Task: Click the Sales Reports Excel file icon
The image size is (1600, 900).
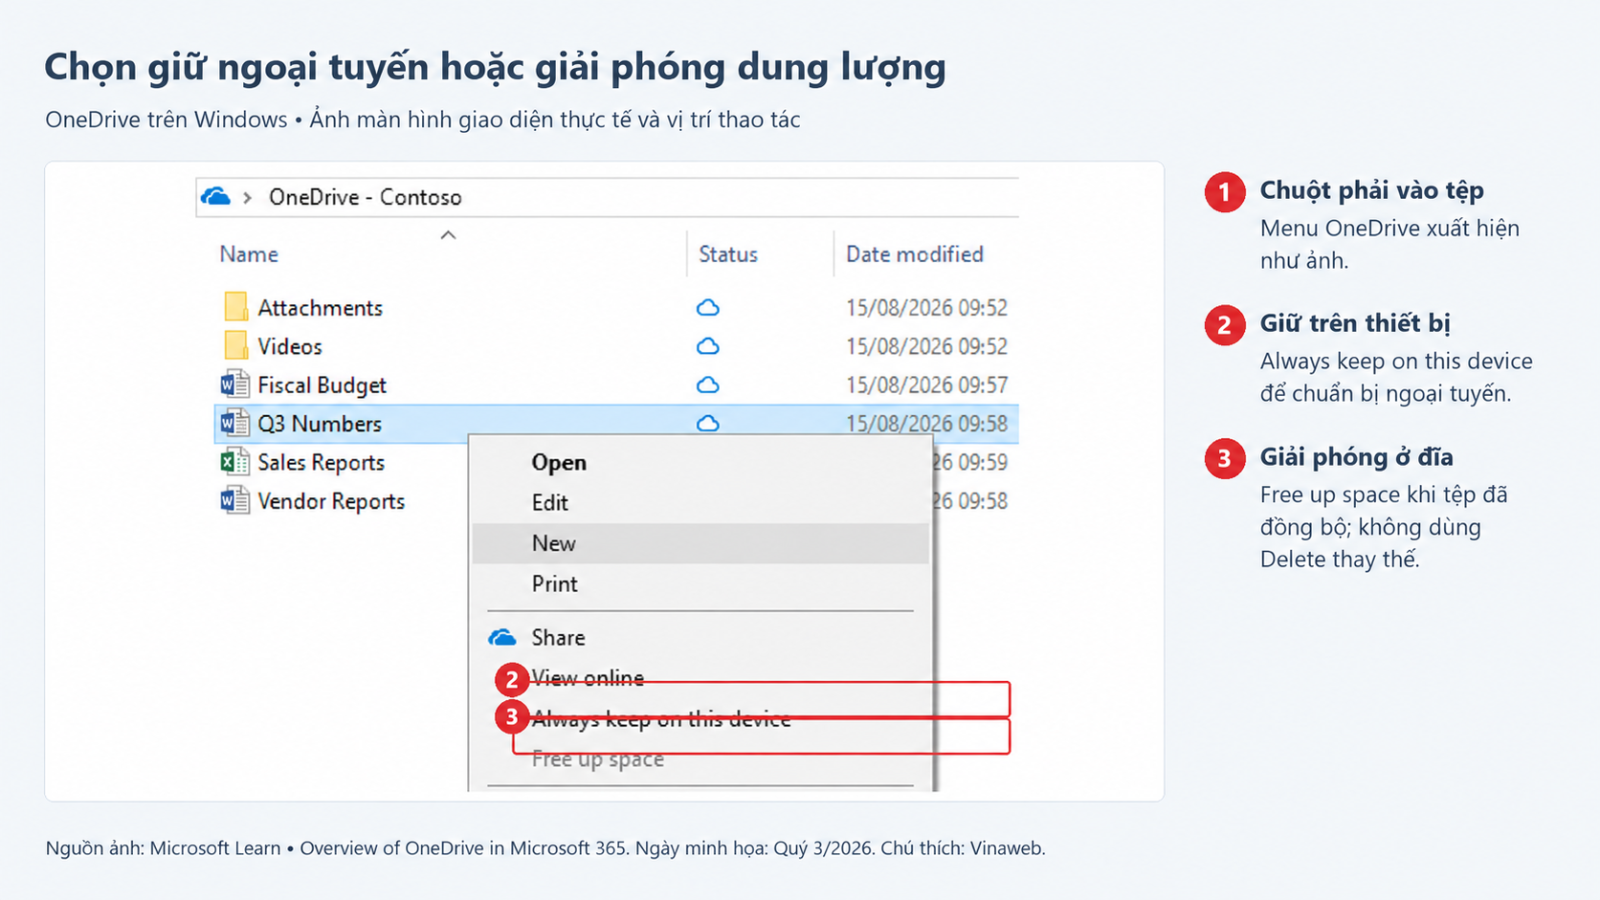Action: coord(235,462)
